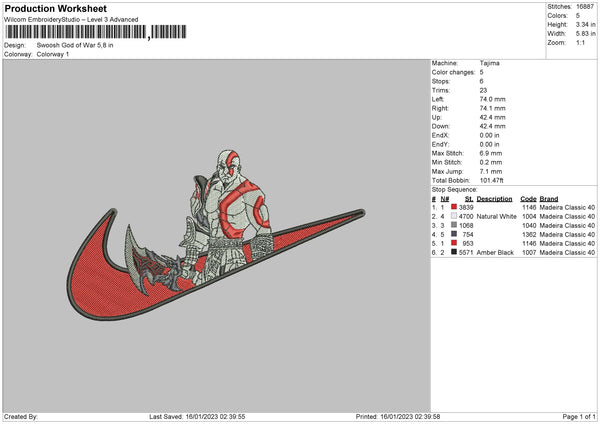Click the dark blue swatch with code 1362
Image resolution: width=600 pixels, height=424 pixels.
point(454,234)
